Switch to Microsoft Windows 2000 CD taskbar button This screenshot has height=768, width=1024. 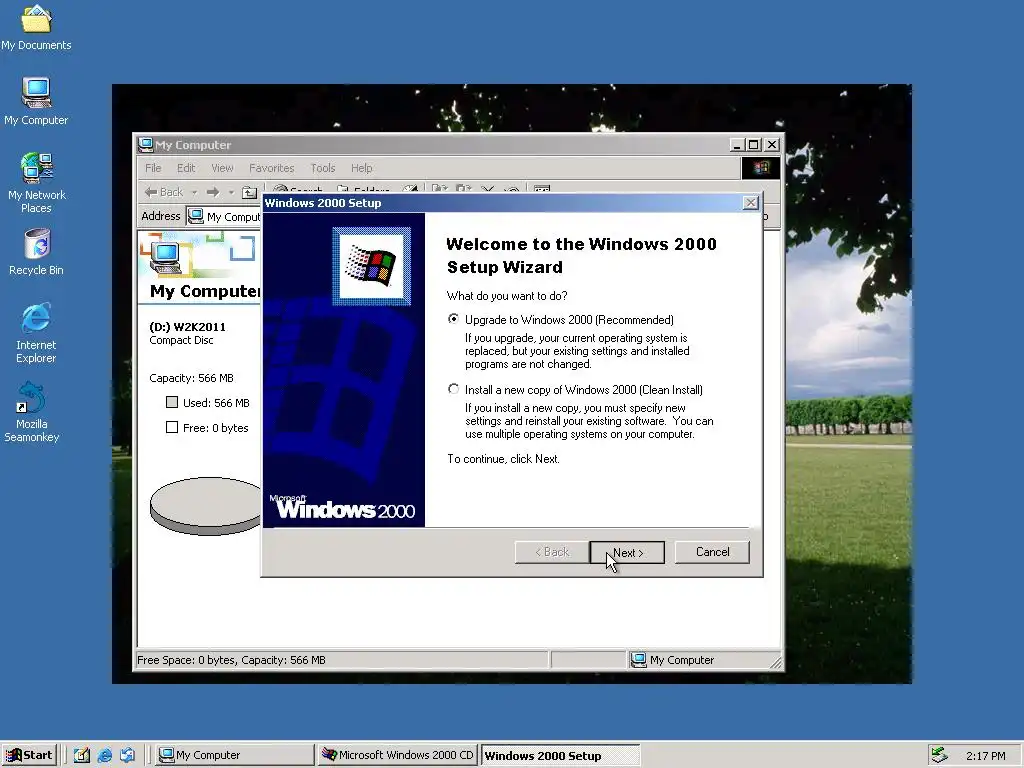pyautogui.click(x=398, y=755)
